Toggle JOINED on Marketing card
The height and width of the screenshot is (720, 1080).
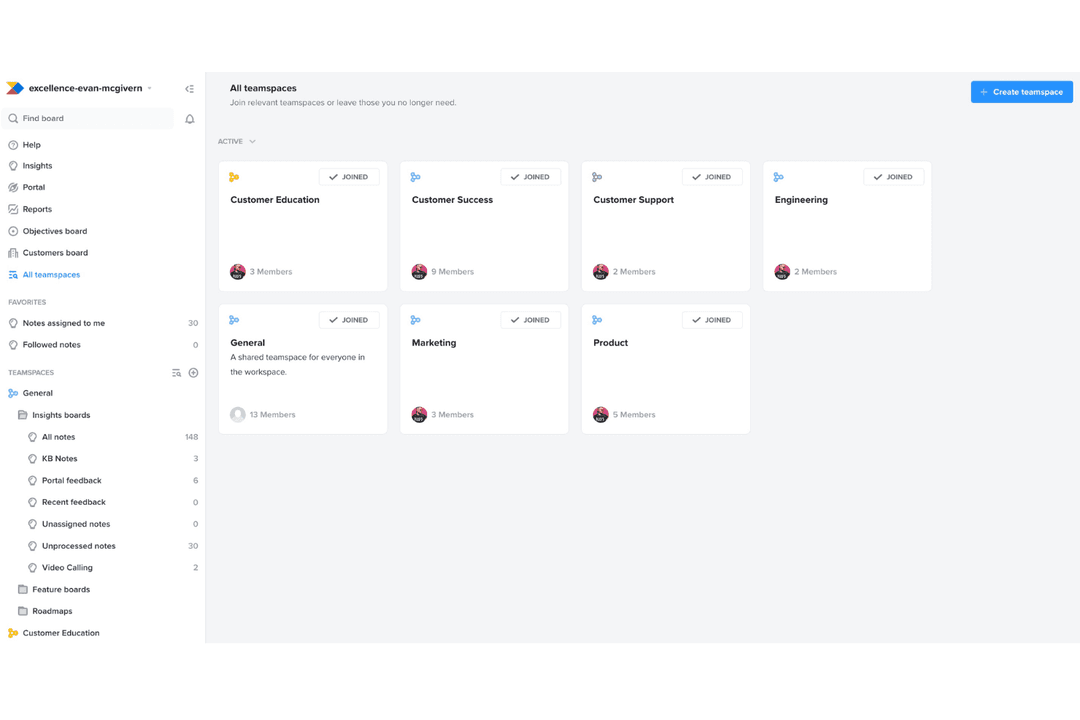click(x=530, y=320)
